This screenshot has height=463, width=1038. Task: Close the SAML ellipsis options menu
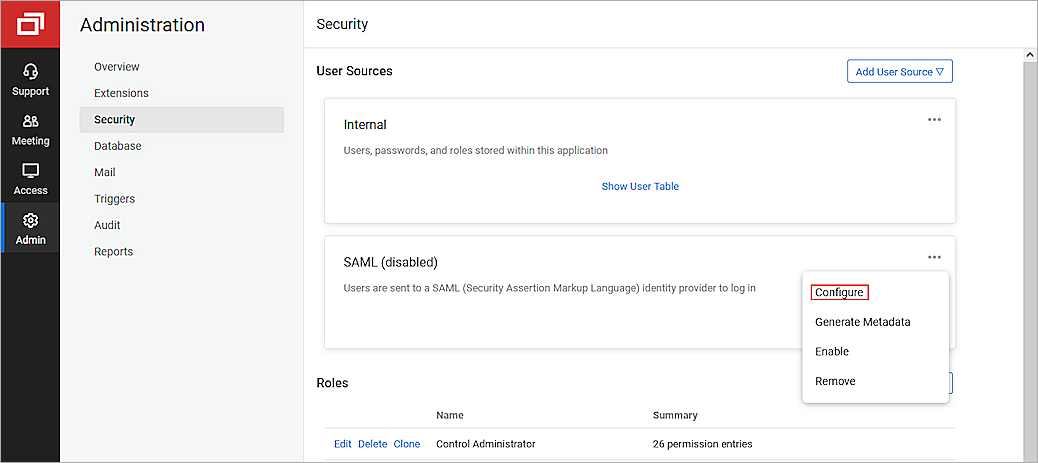934,257
